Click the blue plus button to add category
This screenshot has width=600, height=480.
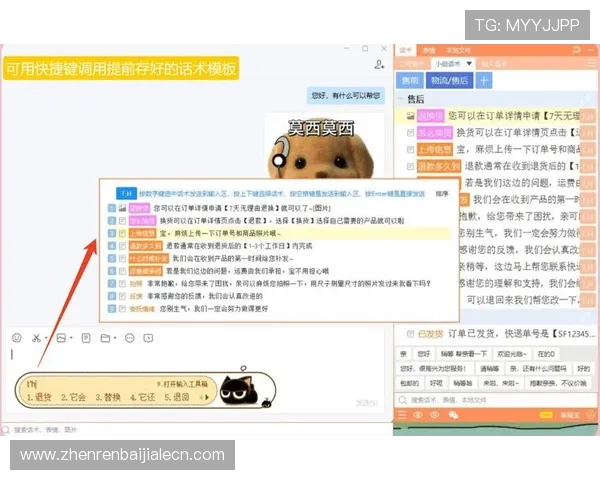pyautogui.click(x=483, y=81)
